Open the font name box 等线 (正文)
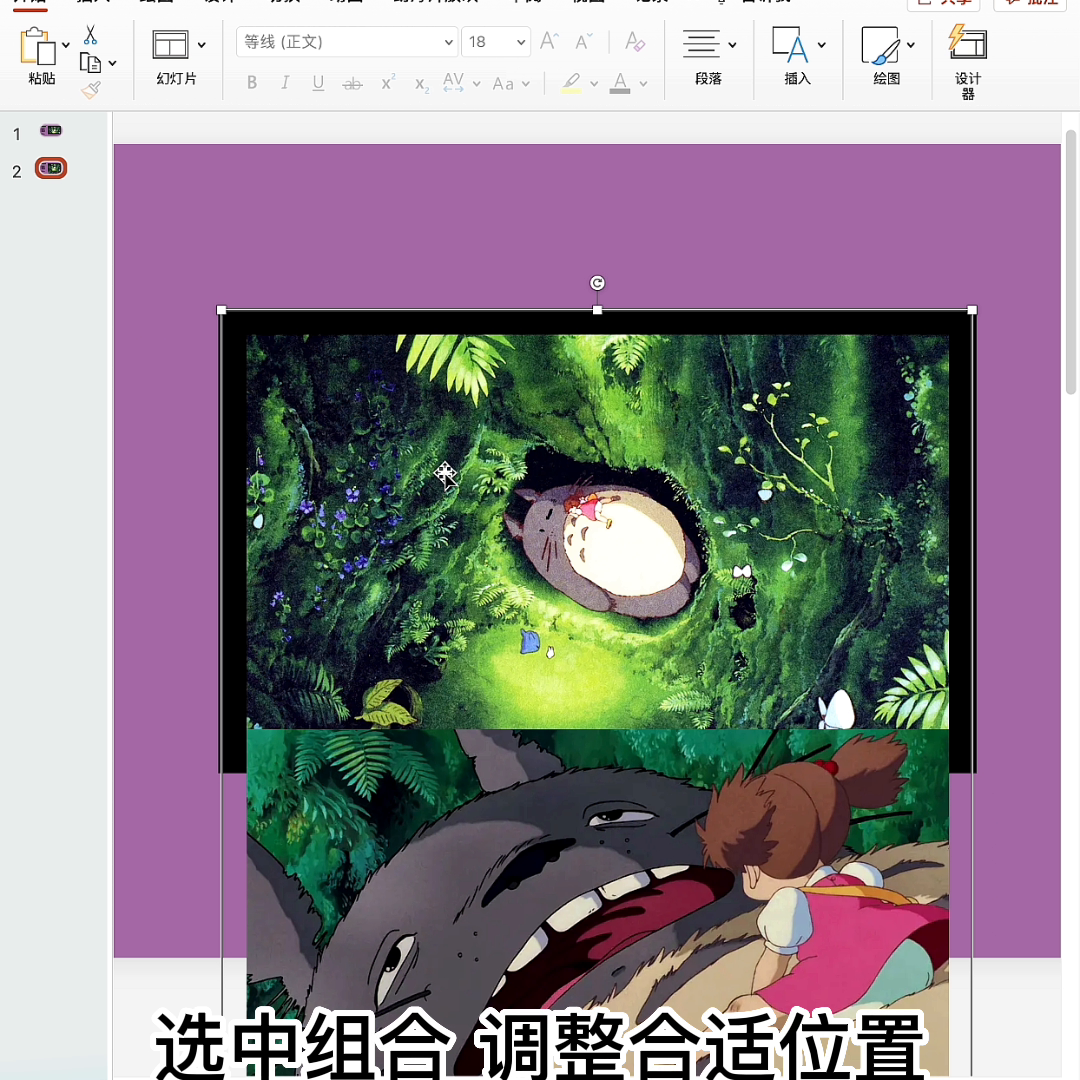The width and height of the screenshot is (1080, 1080). pyautogui.click(x=346, y=42)
